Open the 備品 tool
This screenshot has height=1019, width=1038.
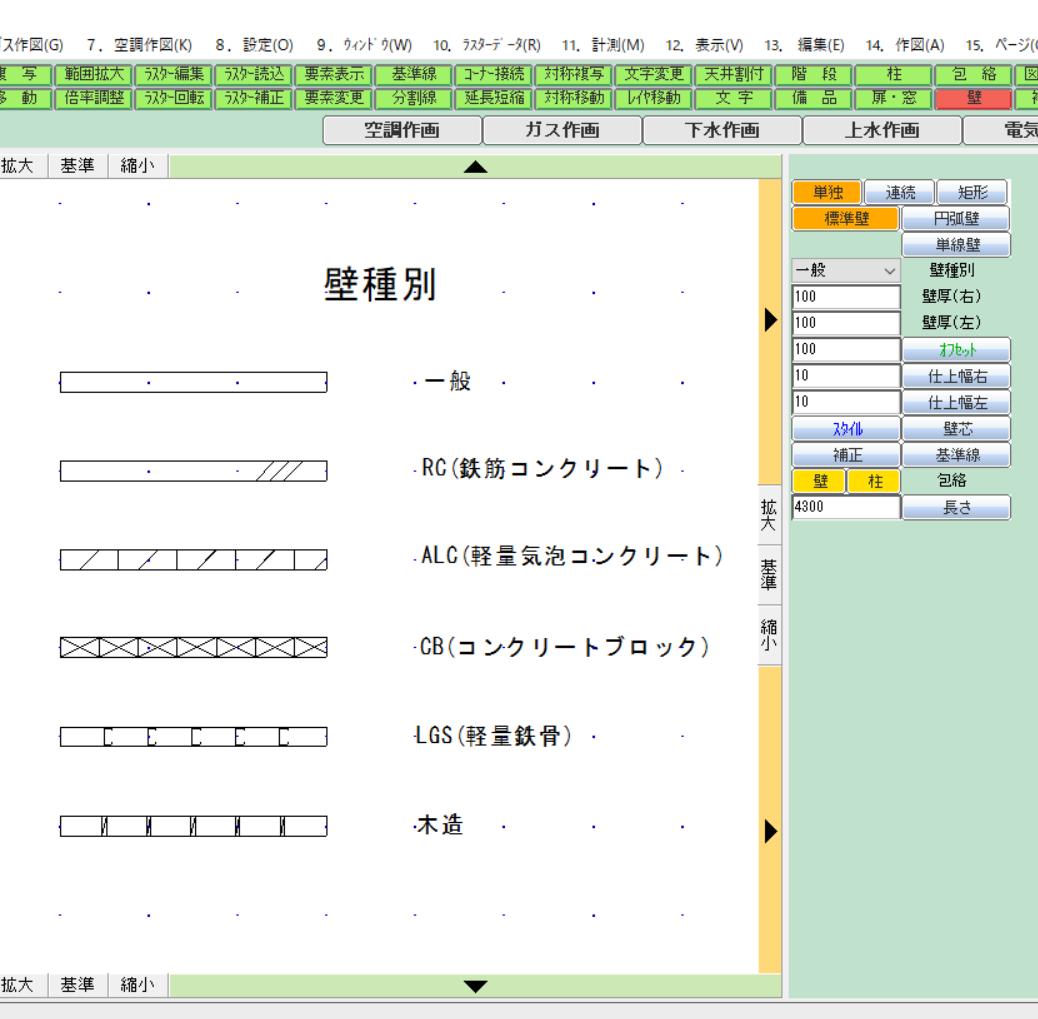point(814,99)
